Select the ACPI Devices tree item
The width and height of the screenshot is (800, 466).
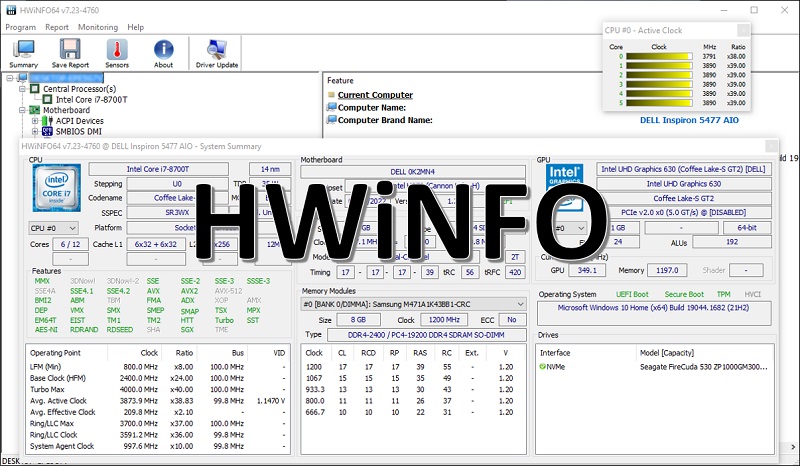coord(80,121)
